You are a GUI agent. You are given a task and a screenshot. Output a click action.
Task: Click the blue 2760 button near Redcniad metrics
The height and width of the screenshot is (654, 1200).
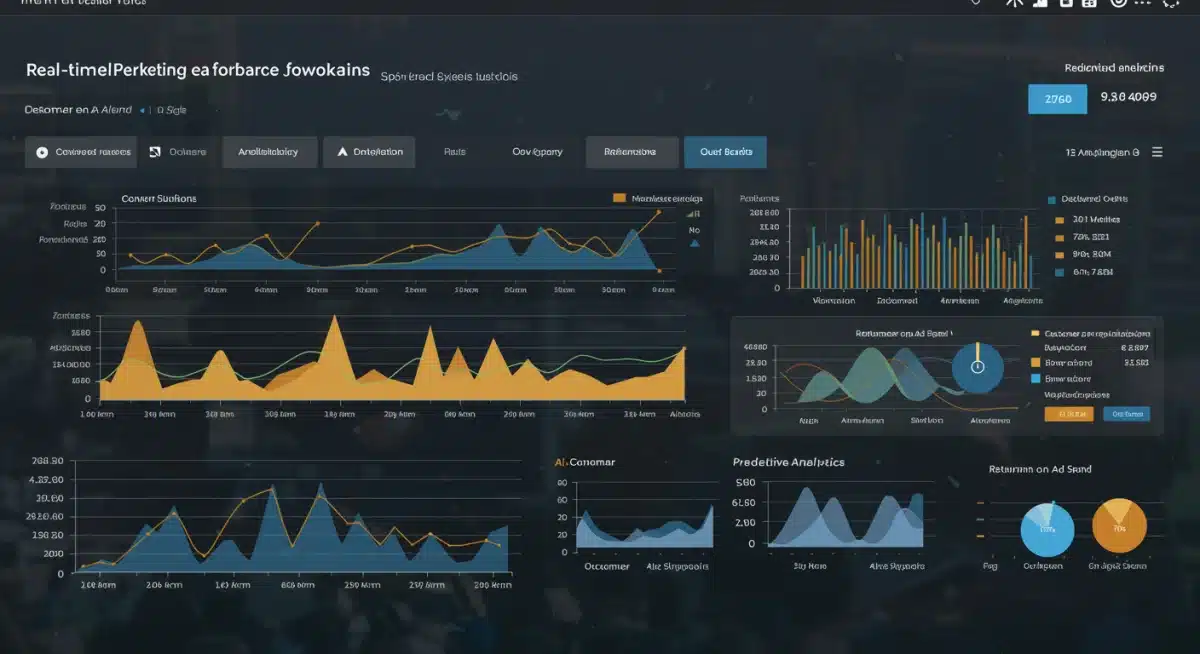[1057, 99]
